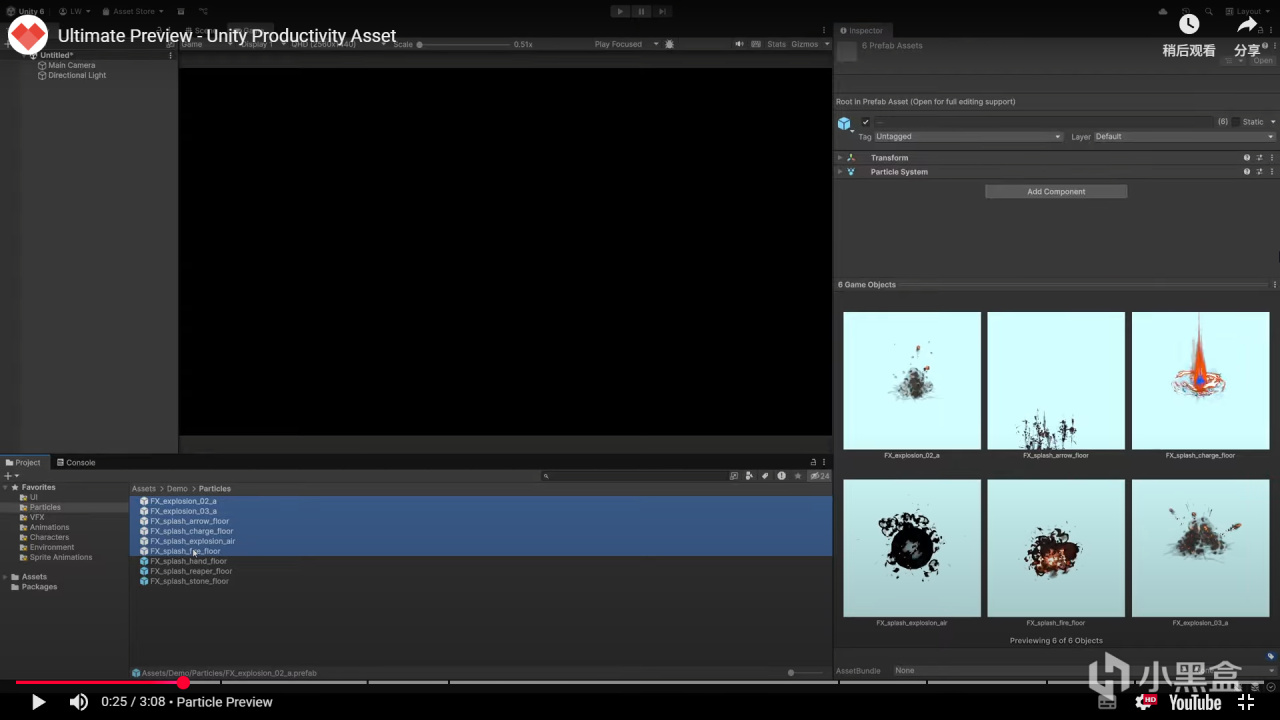Toggle YouTube subtitles button
The image size is (1280, 720).
click(1107, 702)
